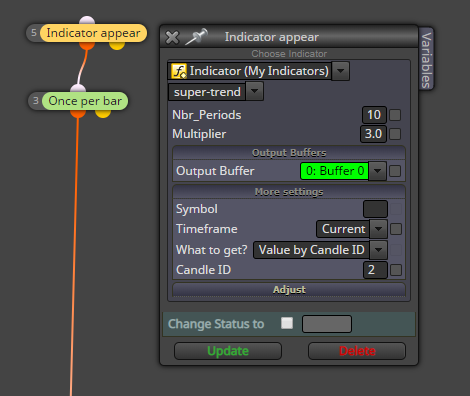Open the Output Buffer dropdown arrow
This screenshot has height=396, width=470.
pos(378,171)
